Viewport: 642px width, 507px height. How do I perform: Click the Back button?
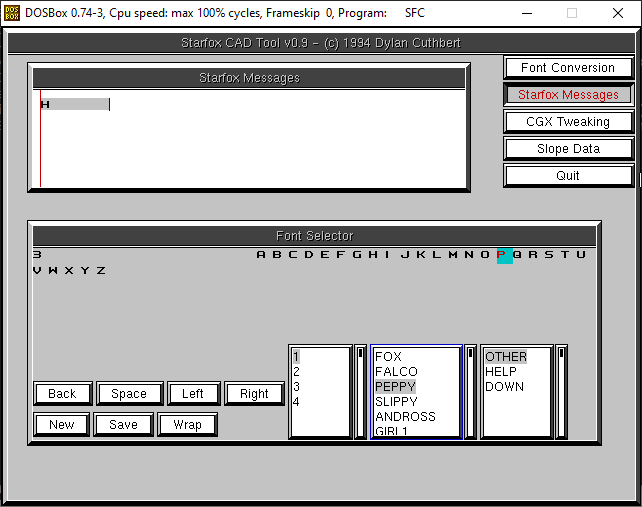(x=62, y=394)
